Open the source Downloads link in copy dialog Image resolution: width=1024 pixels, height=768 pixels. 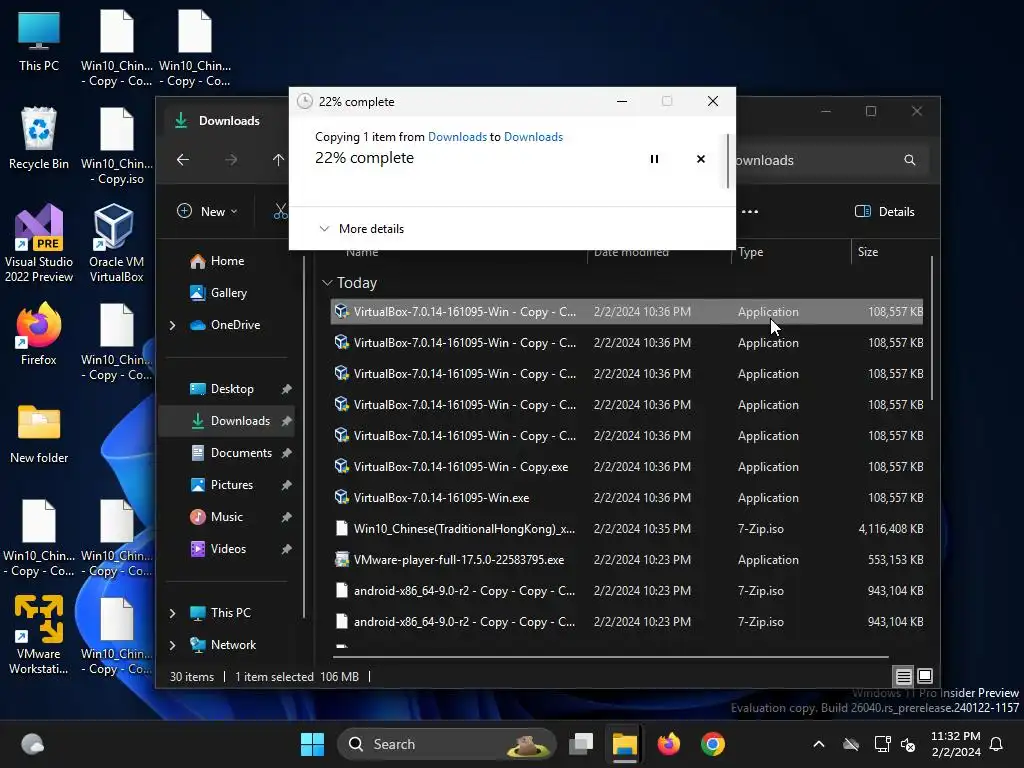tap(457, 136)
